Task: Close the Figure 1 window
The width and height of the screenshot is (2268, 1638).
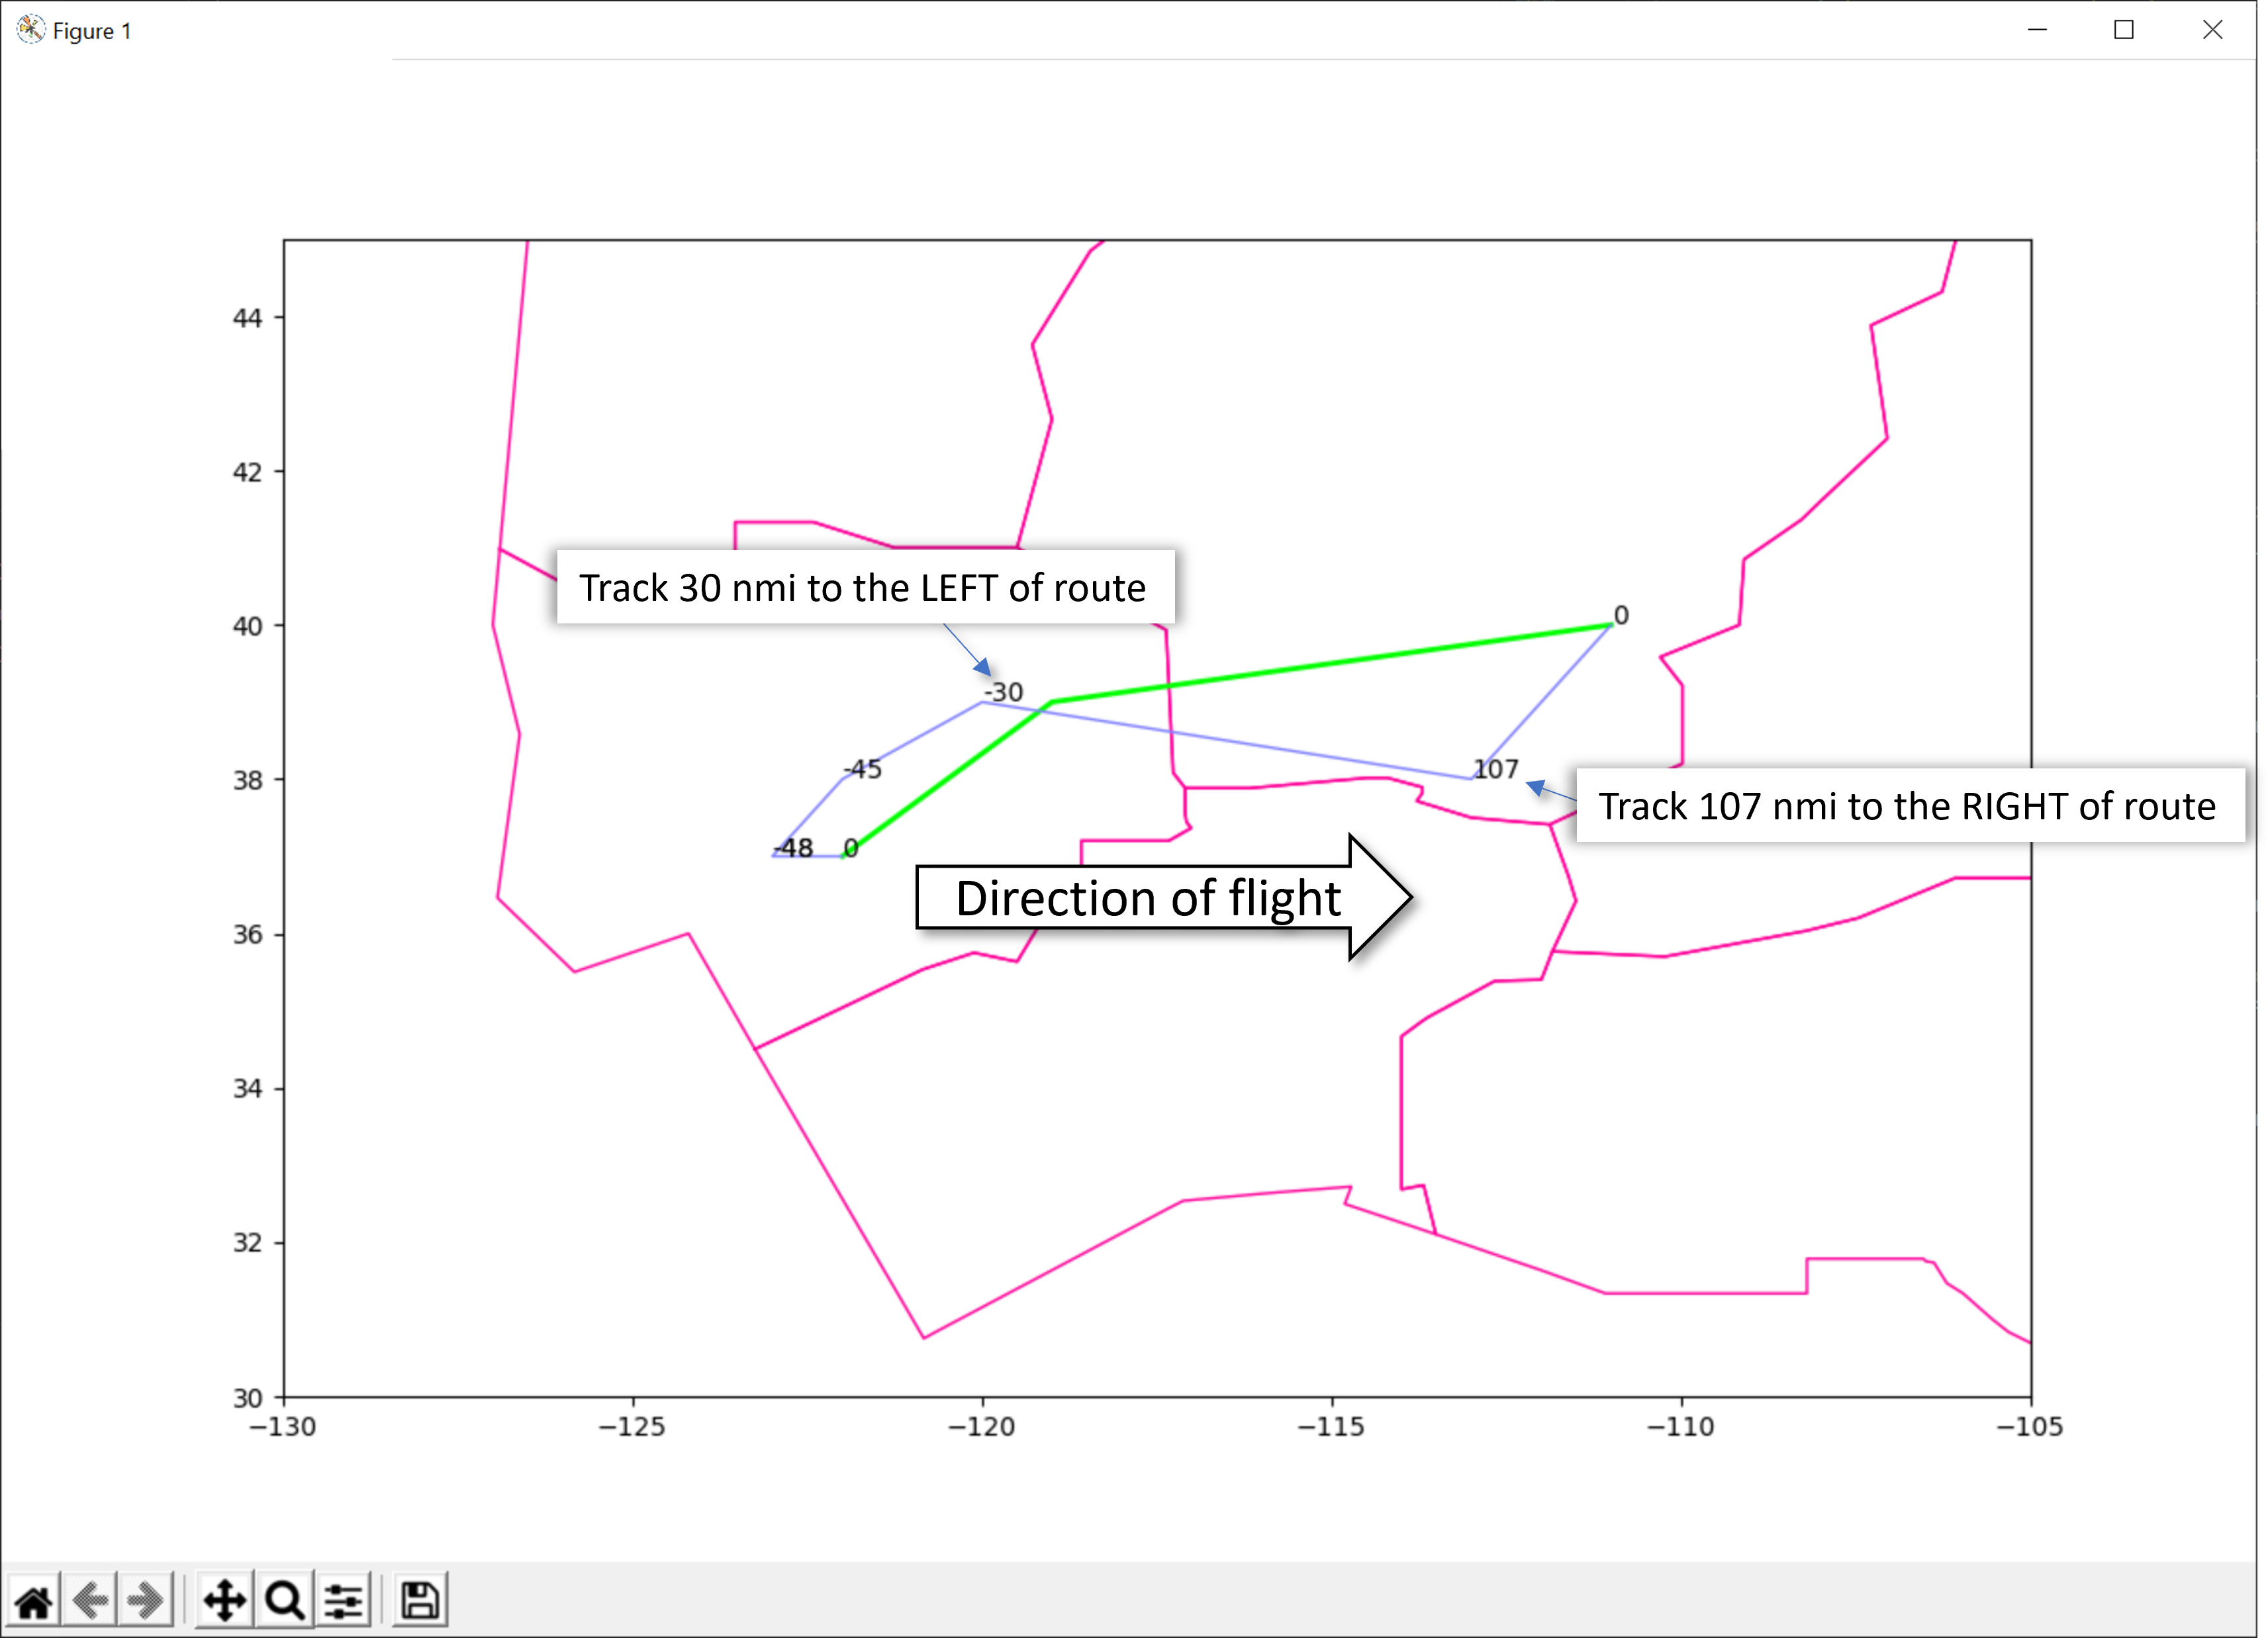Action: (x=2212, y=30)
